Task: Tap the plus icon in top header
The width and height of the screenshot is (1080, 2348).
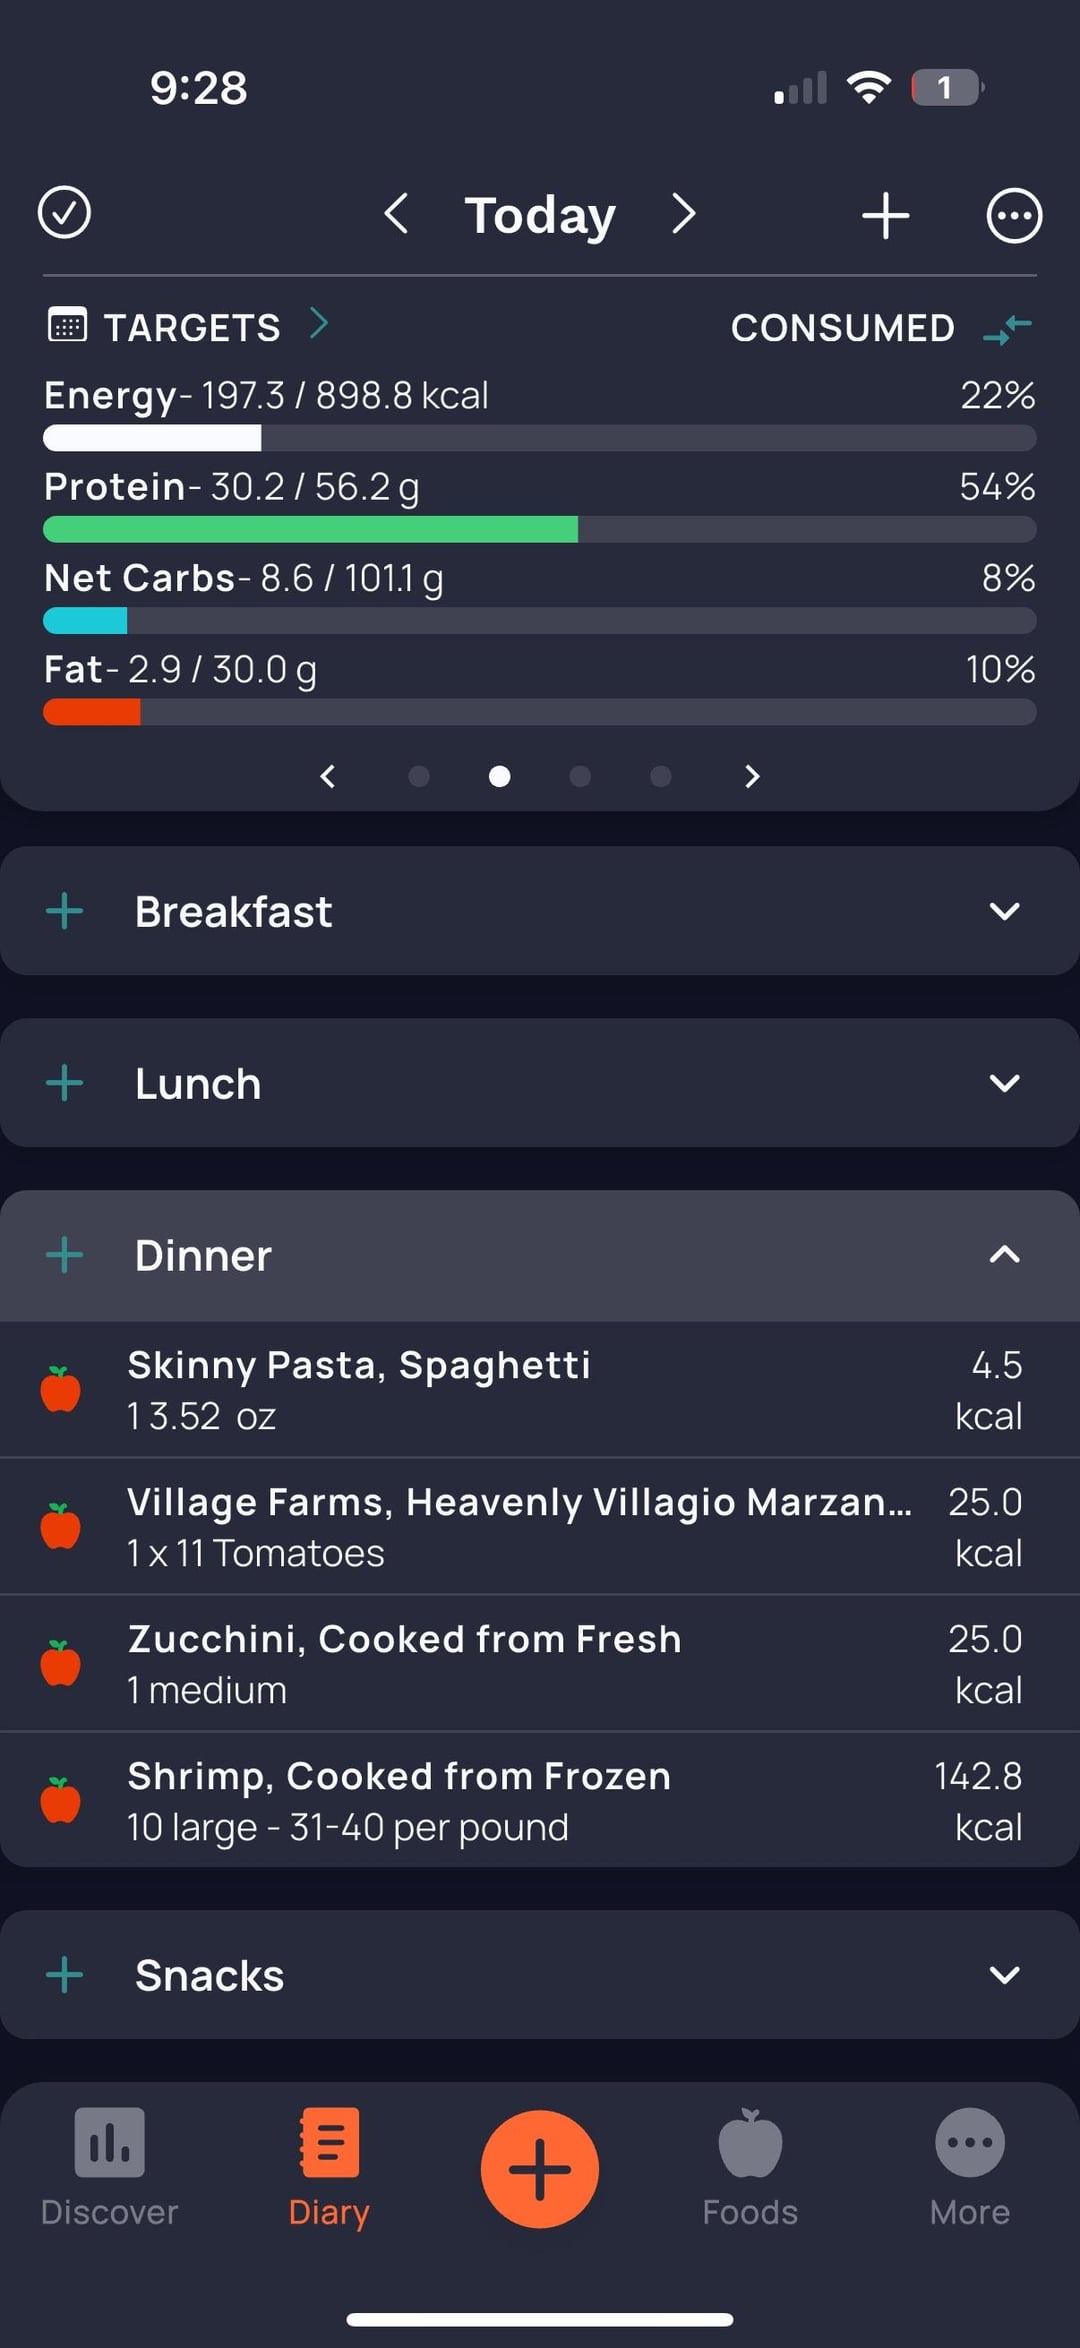Action: pyautogui.click(x=885, y=215)
